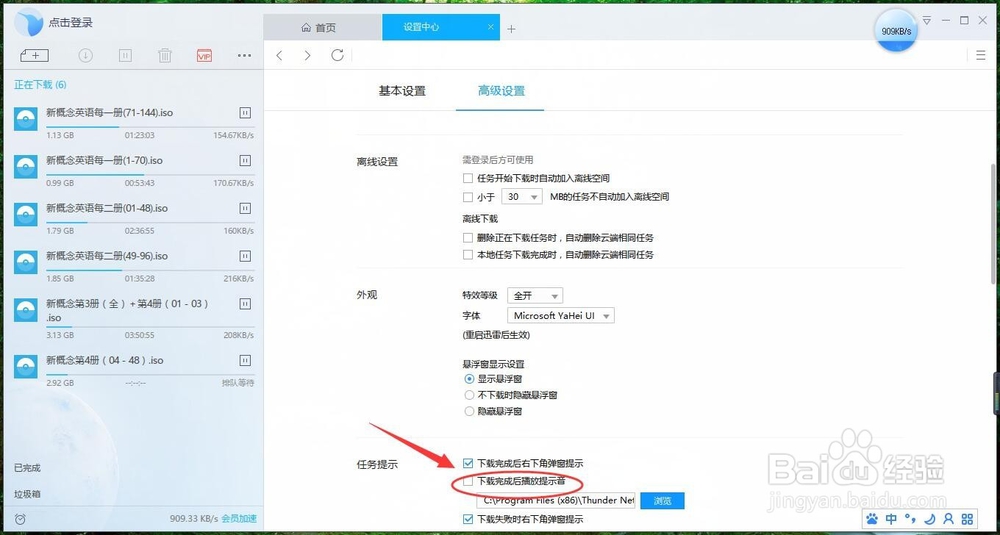The width and height of the screenshot is (1000, 535).
Task: Select 隐藏悬浮窗 radio option
Action: 469,412
